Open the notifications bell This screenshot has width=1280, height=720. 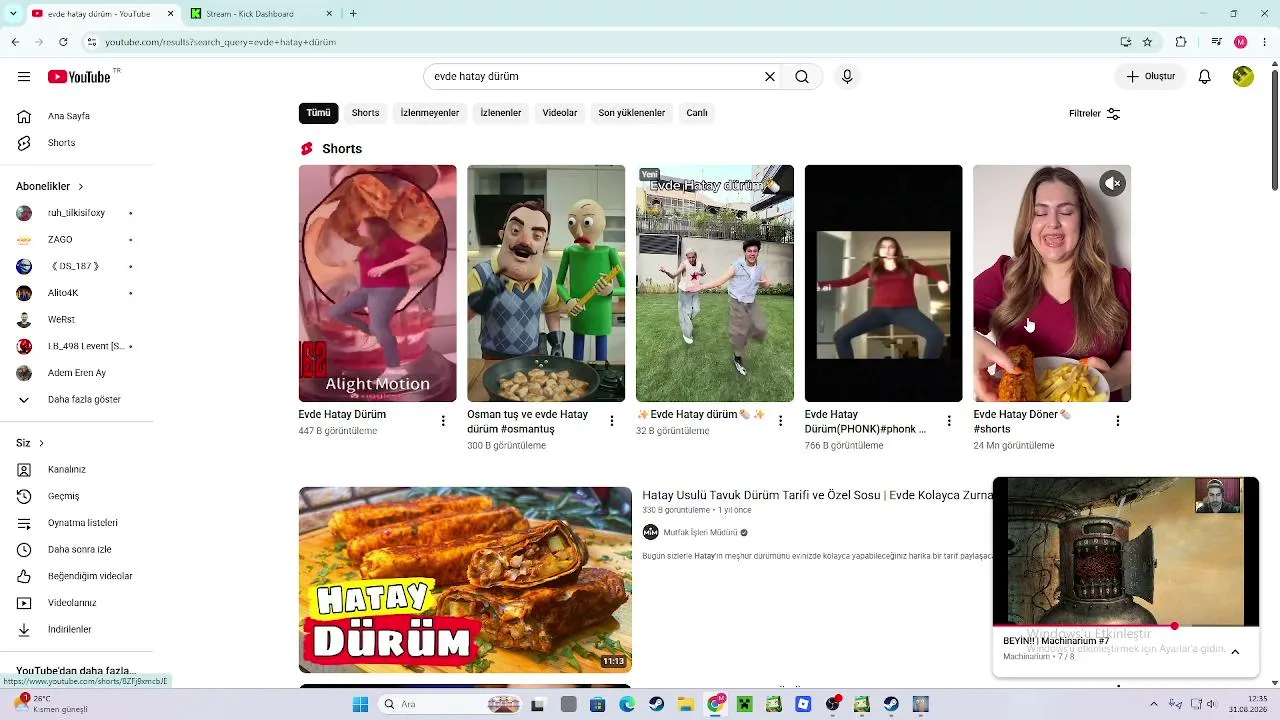pos(1205,77)
